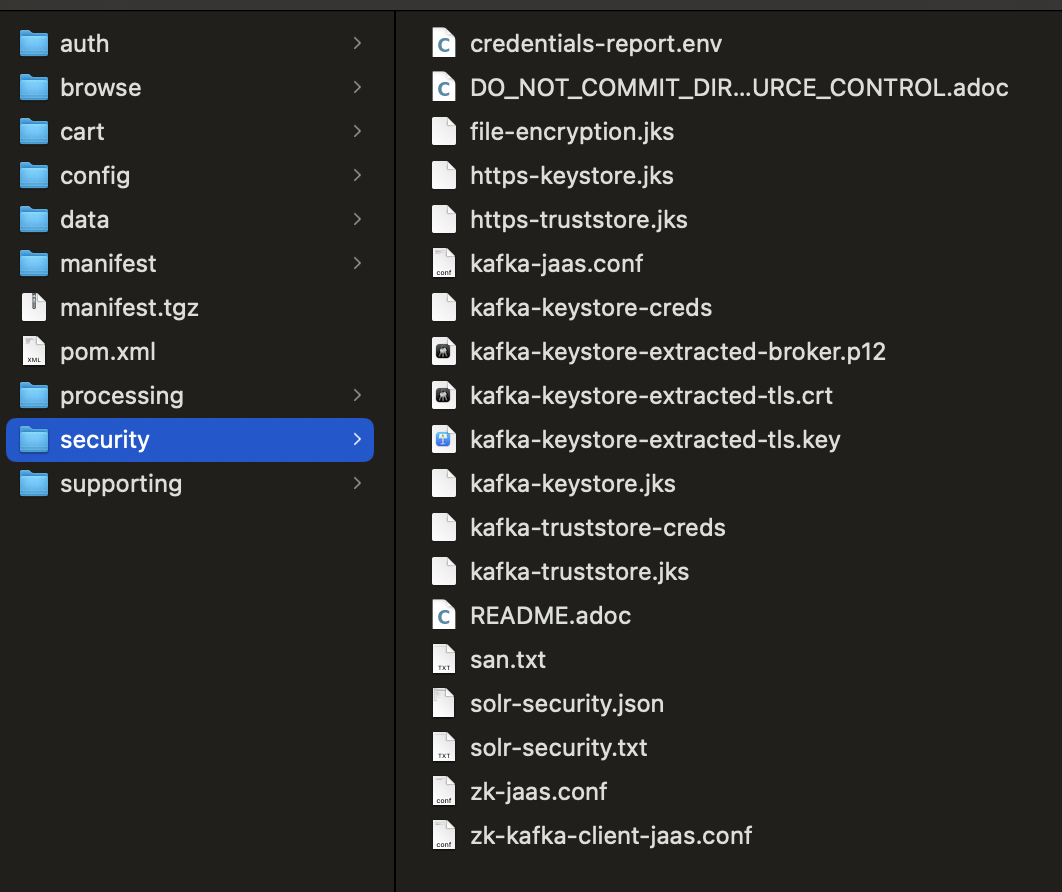Click the zk-jaas.conf file icon
This screenshot has height=892, width=1062.
click(x=444, y=792)
